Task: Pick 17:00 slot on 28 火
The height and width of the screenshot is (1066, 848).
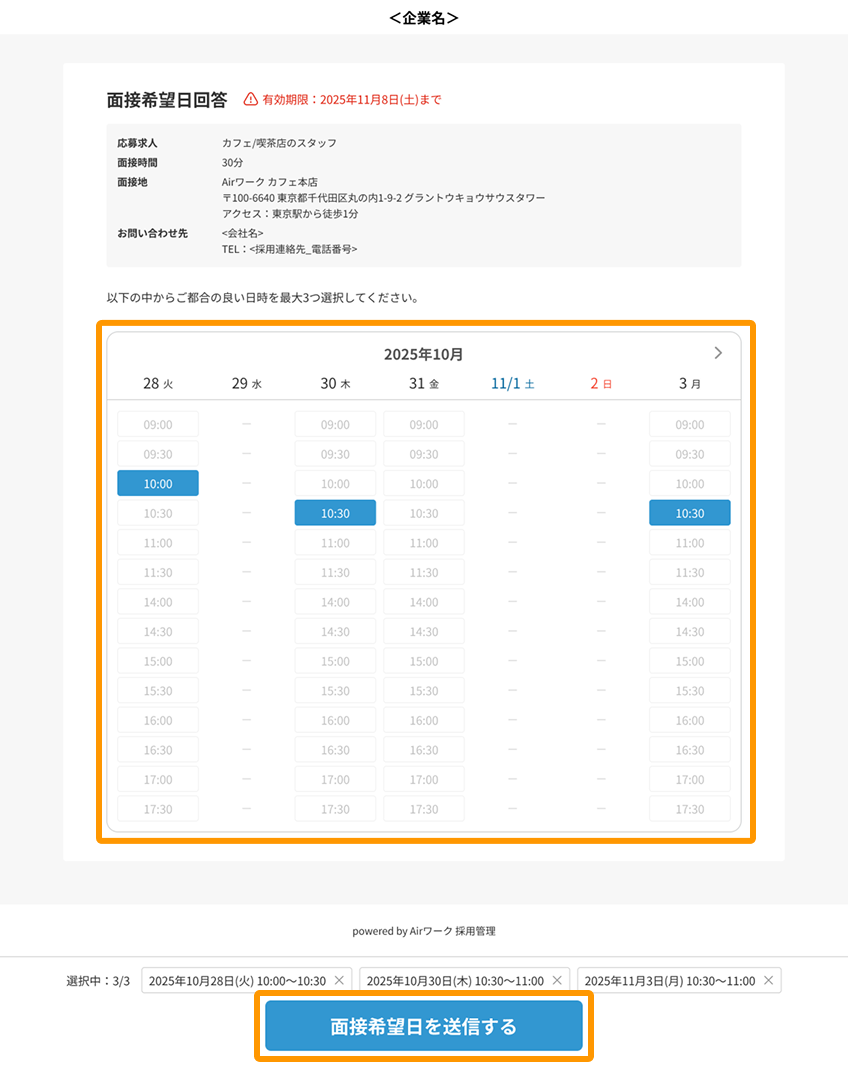Action: click(158, 779)
